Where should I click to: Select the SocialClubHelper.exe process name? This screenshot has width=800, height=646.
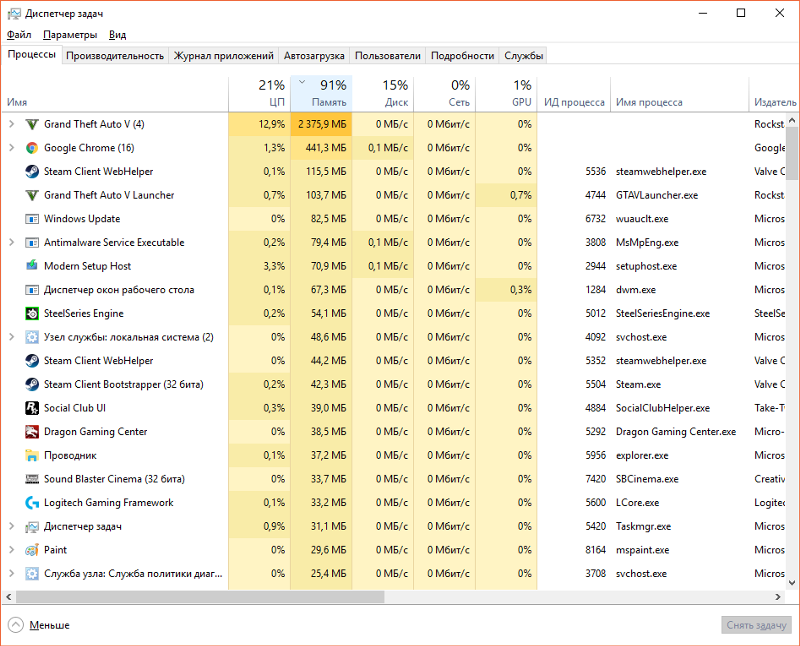(663, 408)
